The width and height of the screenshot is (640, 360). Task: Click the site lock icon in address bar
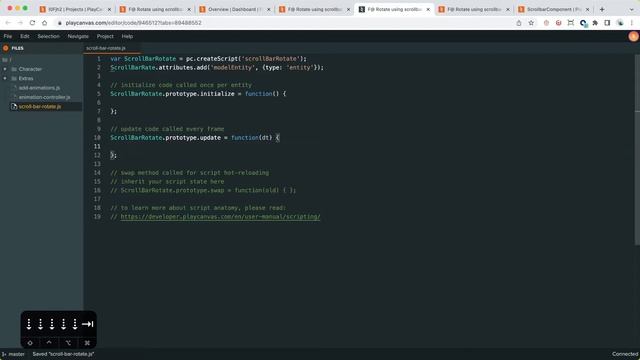[x=60, y=23]
